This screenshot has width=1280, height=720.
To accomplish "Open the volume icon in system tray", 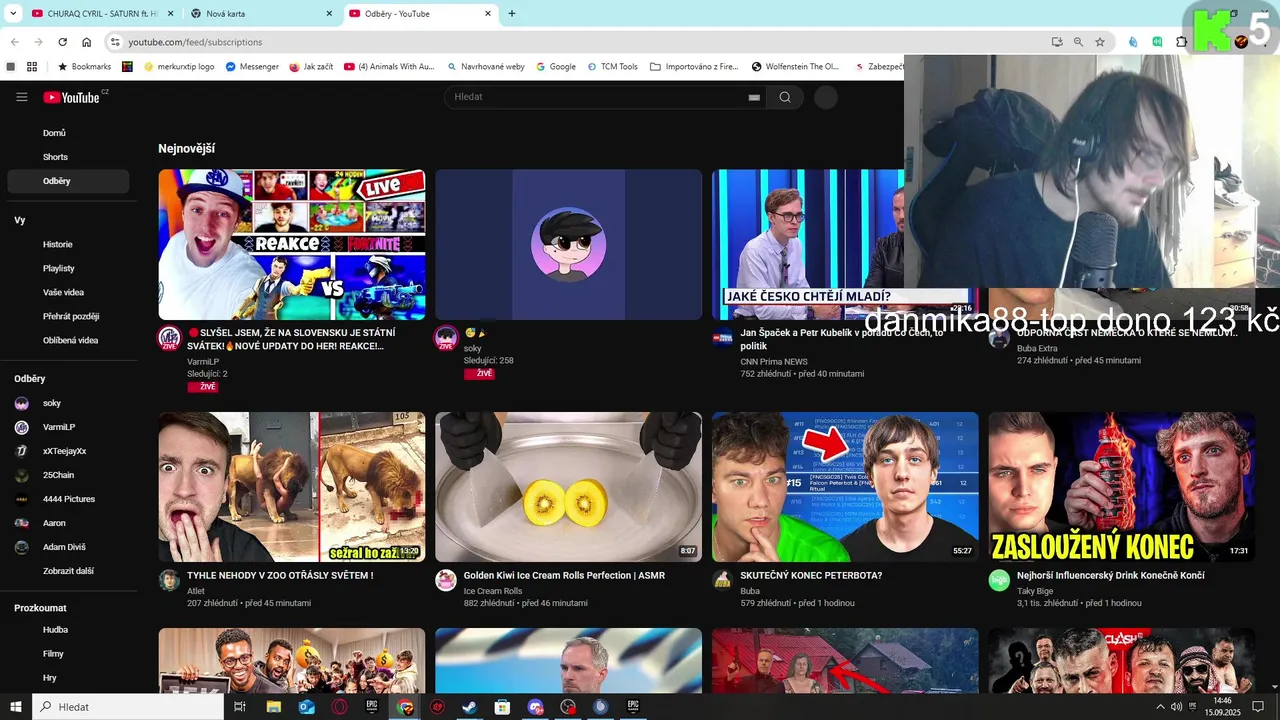I will coord(1177,707).
